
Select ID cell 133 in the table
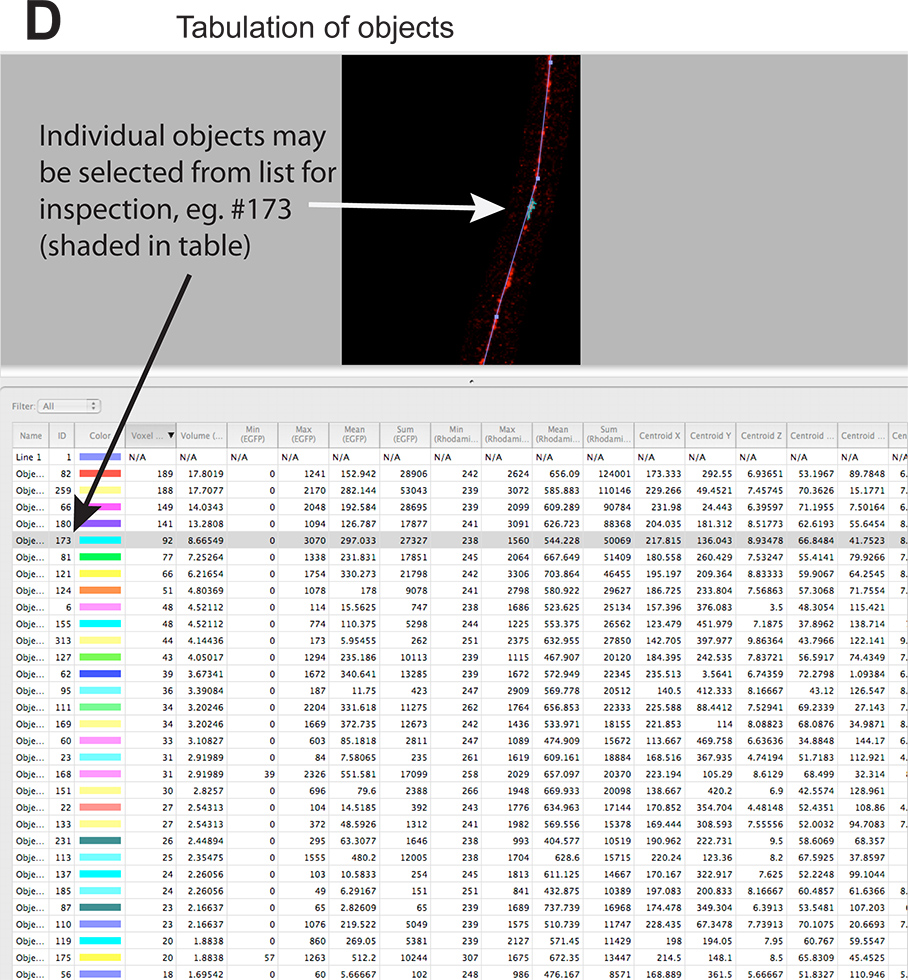point(63,824)
